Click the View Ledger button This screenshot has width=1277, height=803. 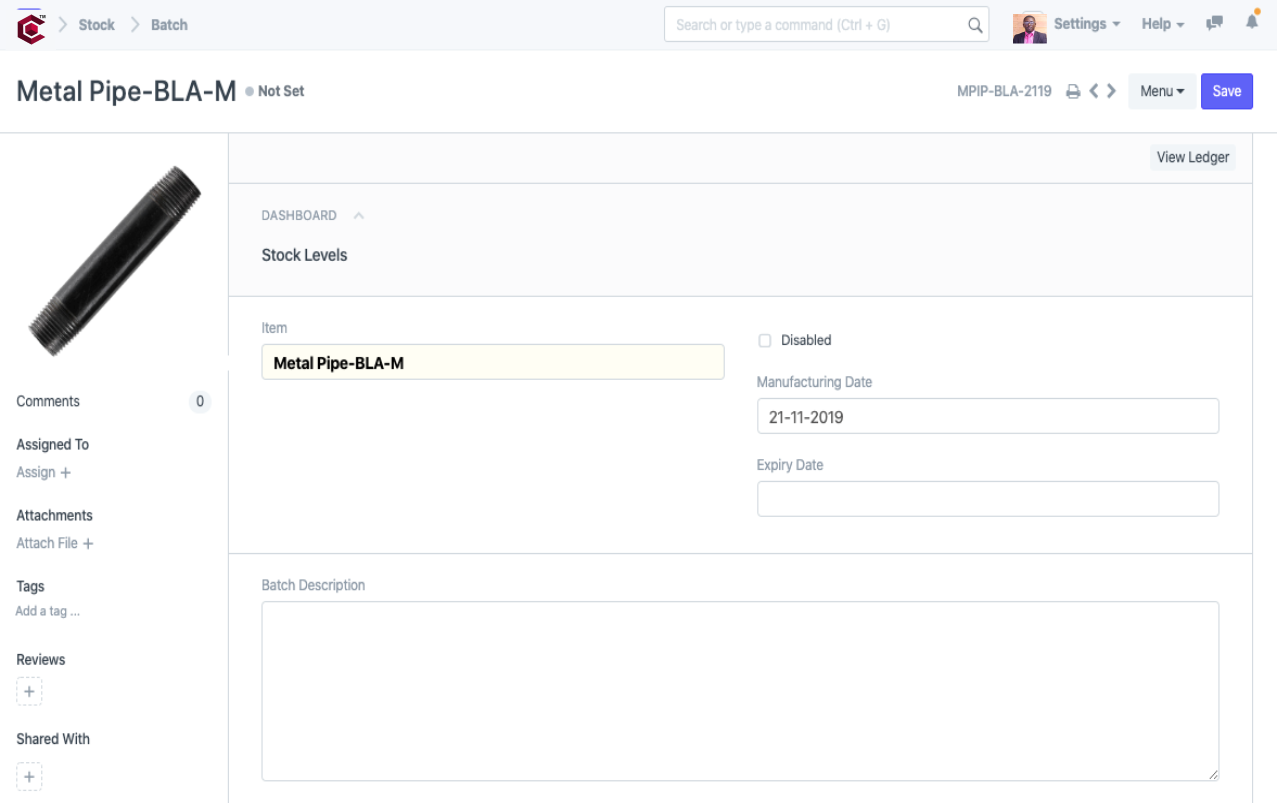[1192, 157]
